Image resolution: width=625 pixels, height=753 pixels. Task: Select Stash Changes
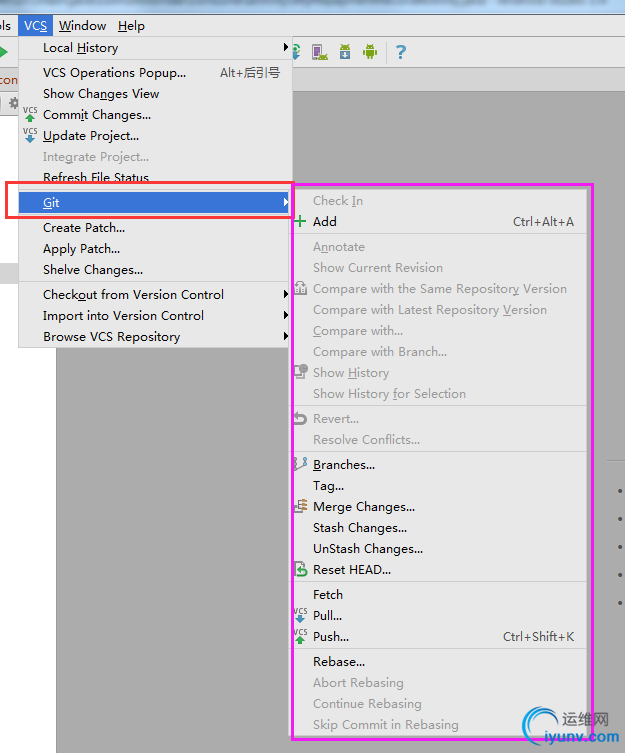439,527
